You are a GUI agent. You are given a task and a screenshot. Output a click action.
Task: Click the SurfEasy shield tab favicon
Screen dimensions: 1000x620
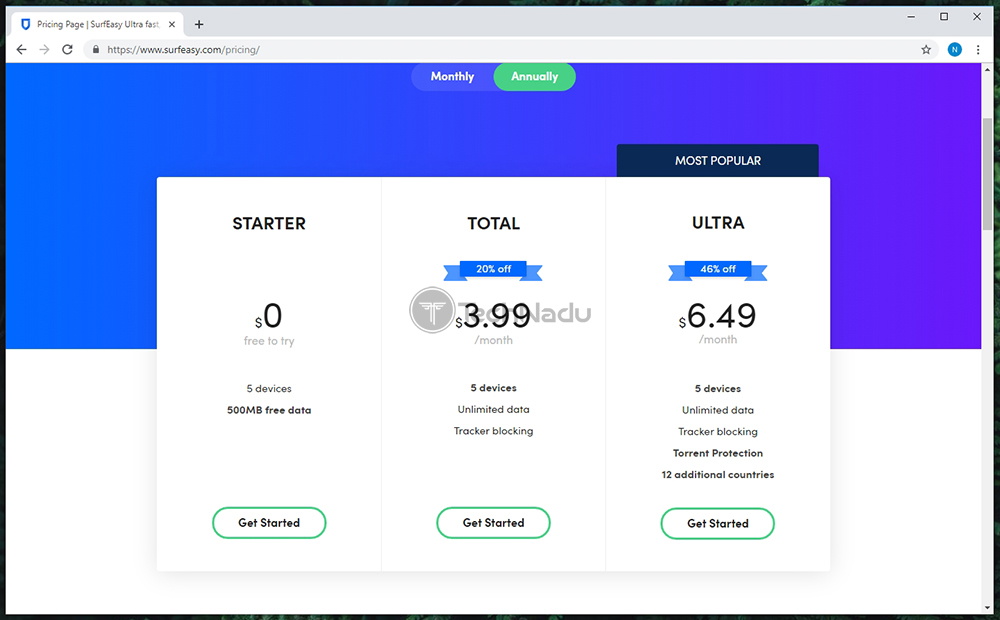pos(26,24)
